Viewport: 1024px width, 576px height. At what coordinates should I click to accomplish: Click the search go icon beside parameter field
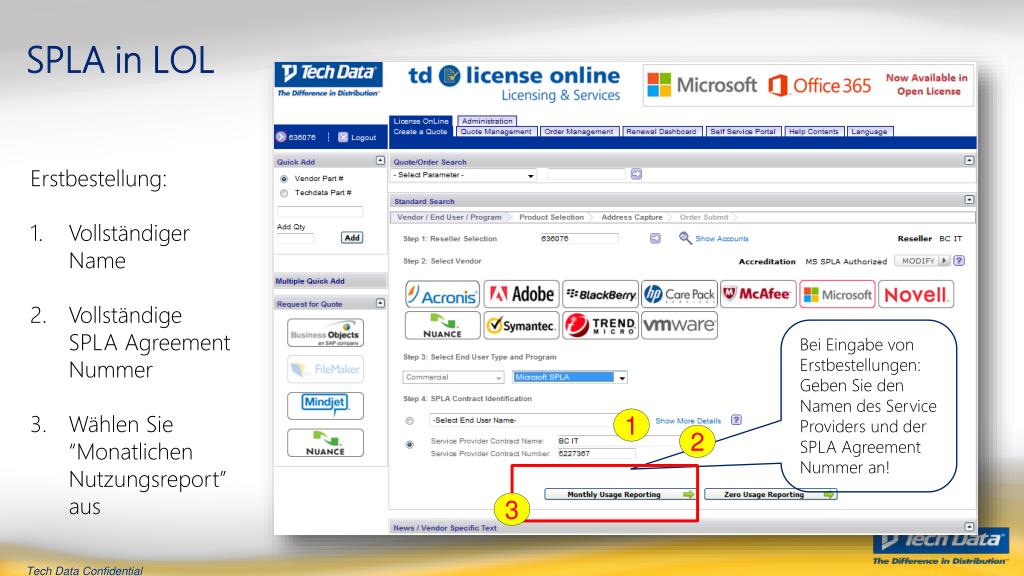pos(636,174)
